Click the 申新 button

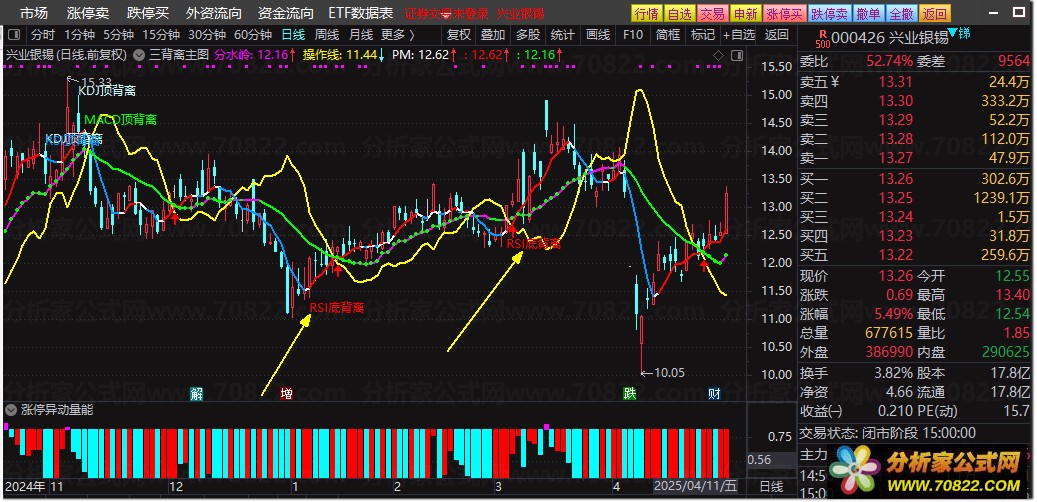point(745,13)
